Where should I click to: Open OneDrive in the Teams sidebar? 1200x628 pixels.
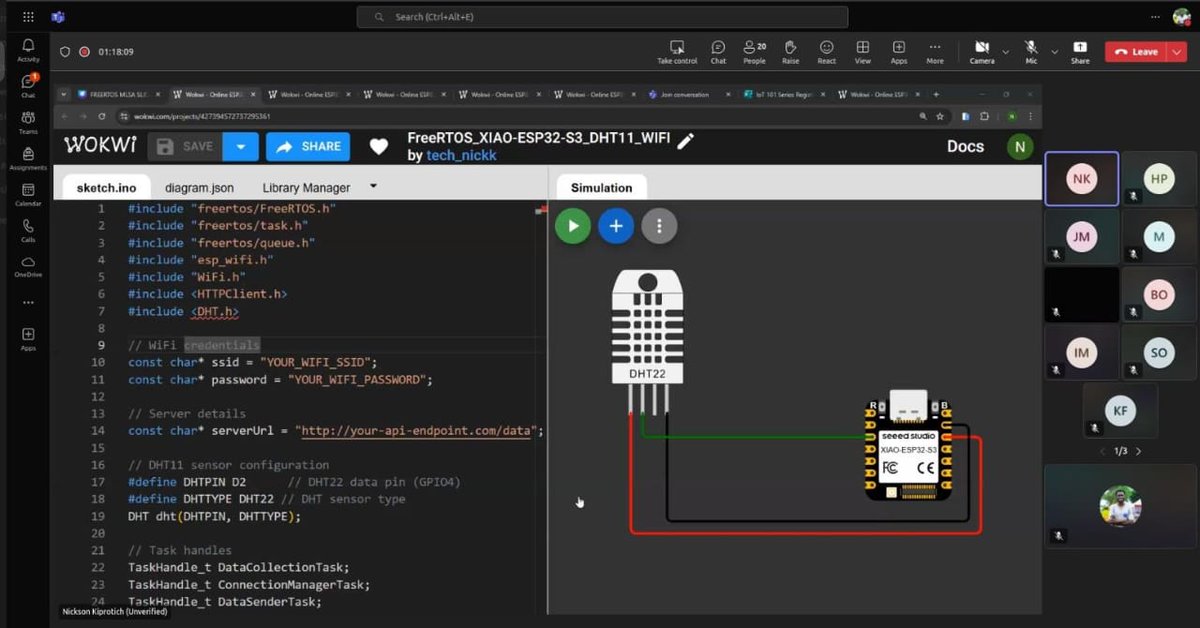[x=28, y=266]
